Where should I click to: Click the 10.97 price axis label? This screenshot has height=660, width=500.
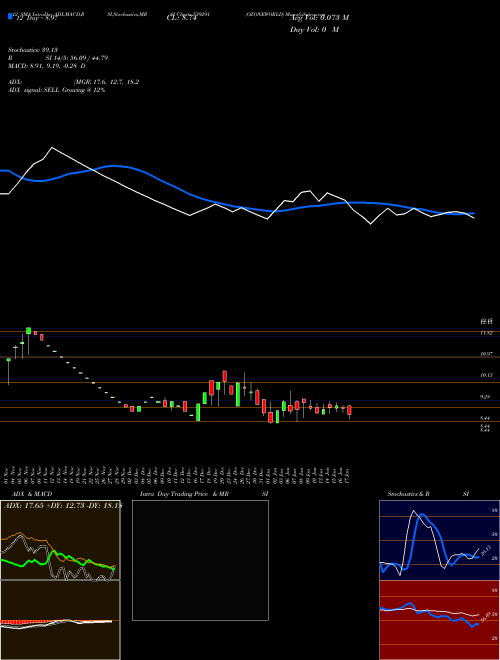click(x=486, y=354)
